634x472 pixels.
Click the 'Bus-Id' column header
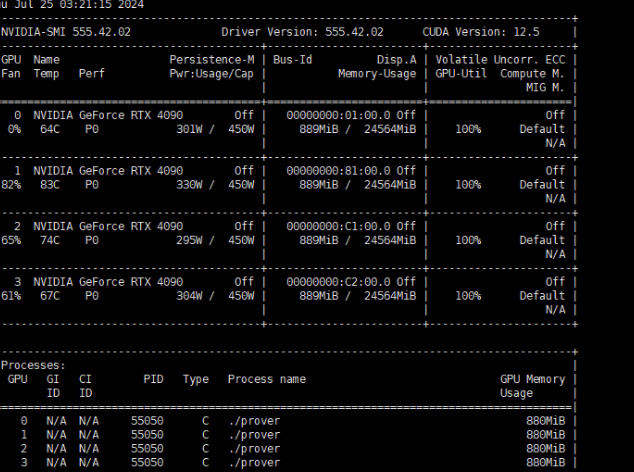pyautogui.click(x=293, y=60)
